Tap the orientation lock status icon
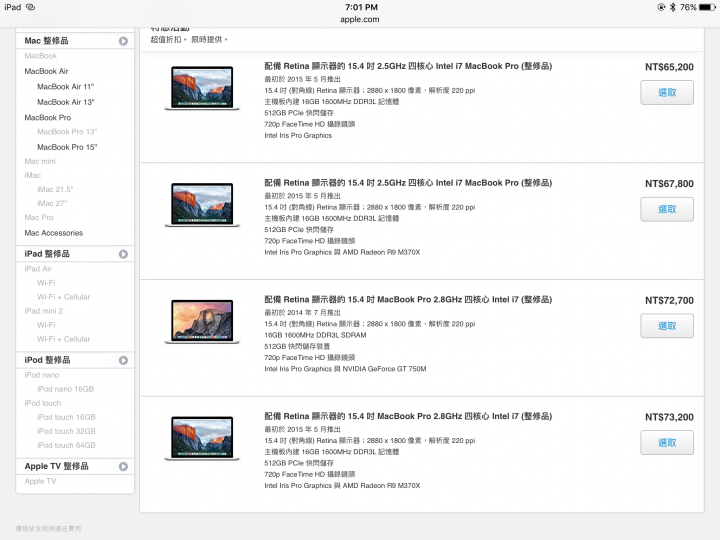 click(x=661, y=7)
